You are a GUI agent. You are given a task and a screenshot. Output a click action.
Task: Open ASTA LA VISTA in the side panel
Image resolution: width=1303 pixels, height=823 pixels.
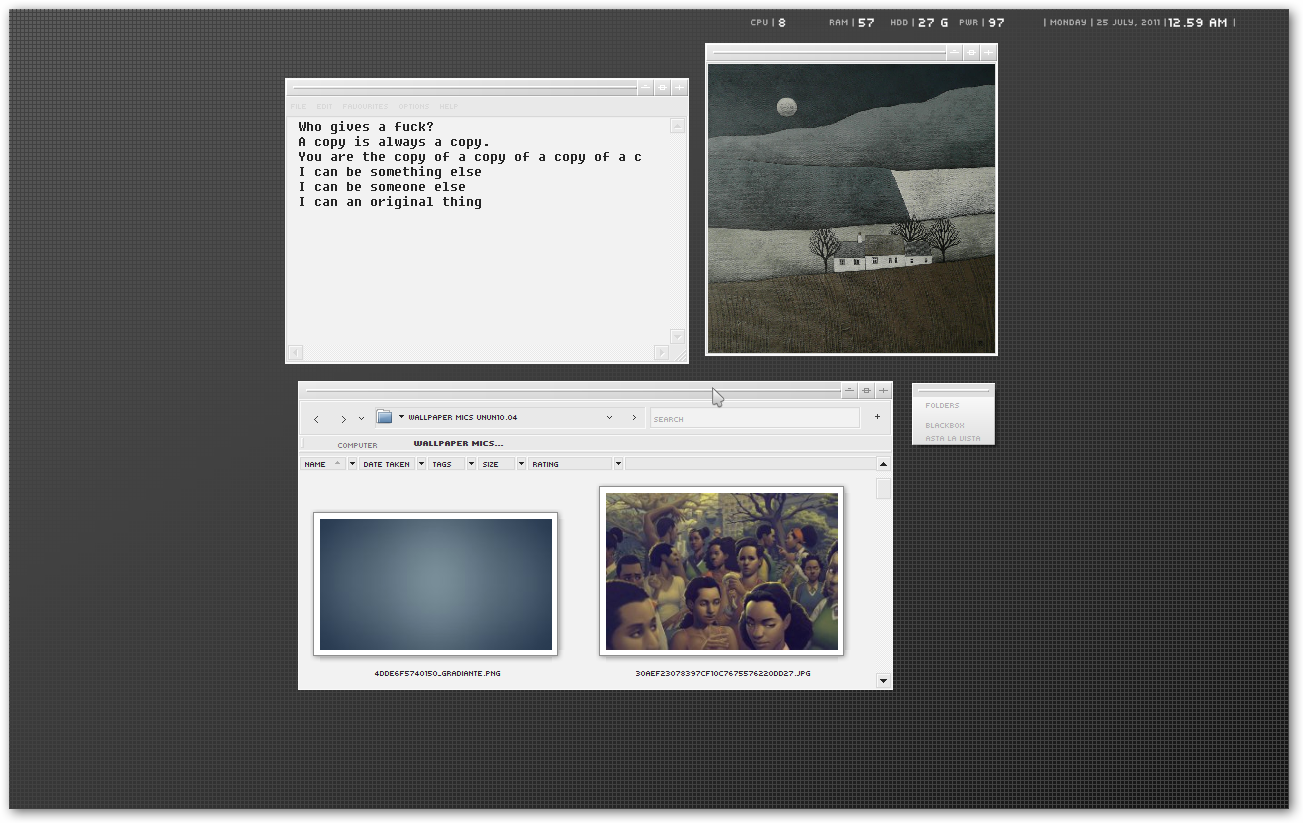953,438
